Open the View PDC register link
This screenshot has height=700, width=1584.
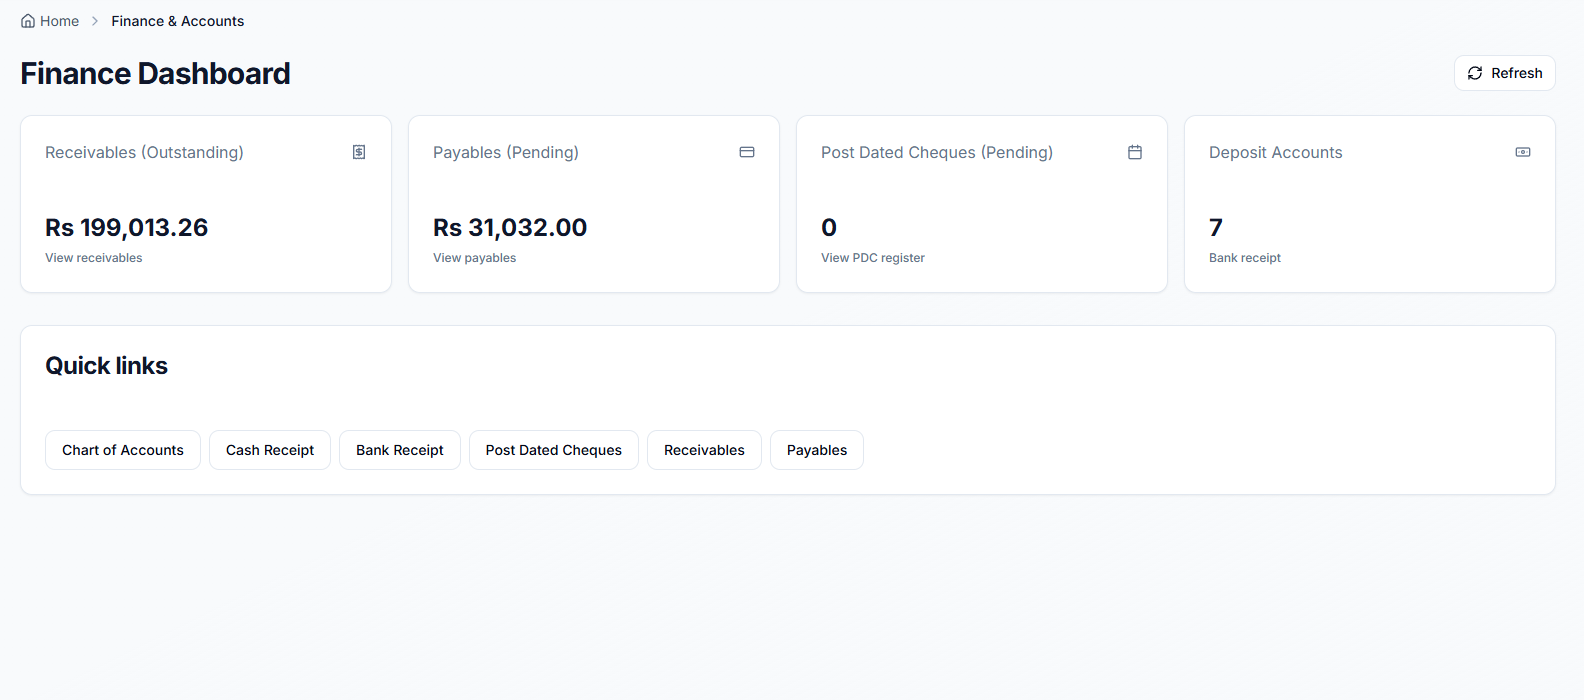[873, 258]
